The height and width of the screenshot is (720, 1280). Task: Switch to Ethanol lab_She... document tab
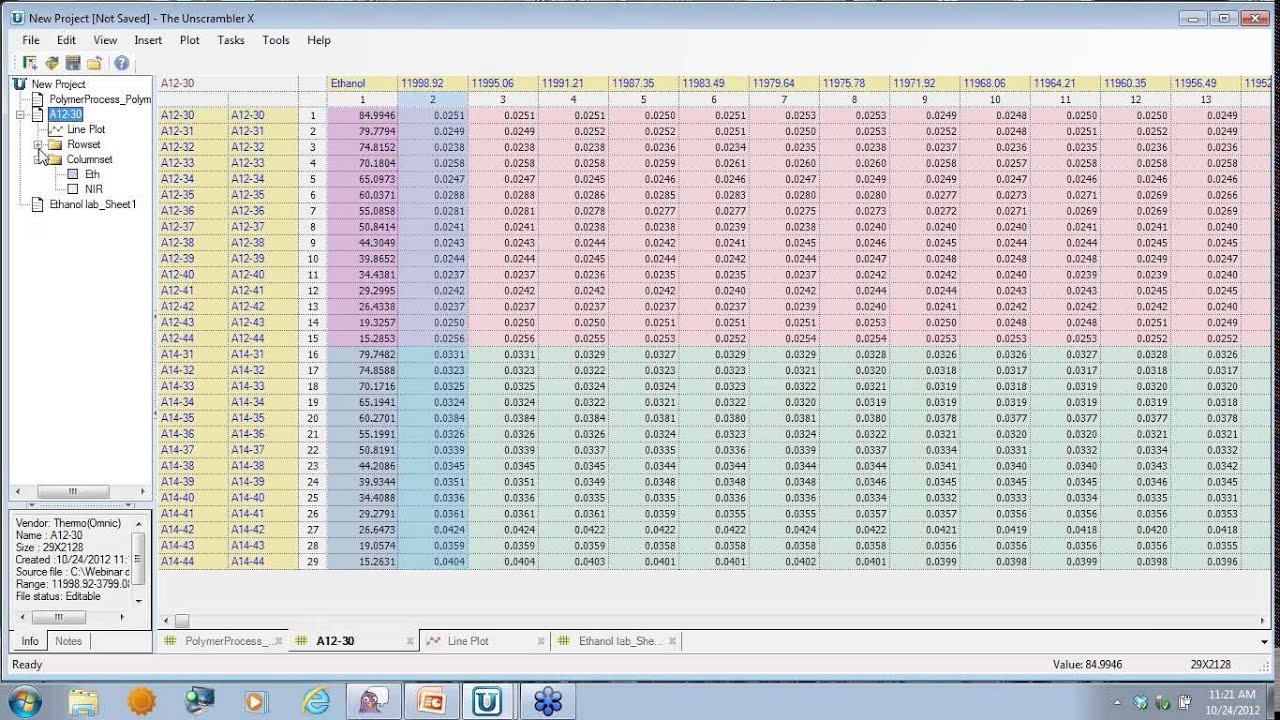click(620, 641)
